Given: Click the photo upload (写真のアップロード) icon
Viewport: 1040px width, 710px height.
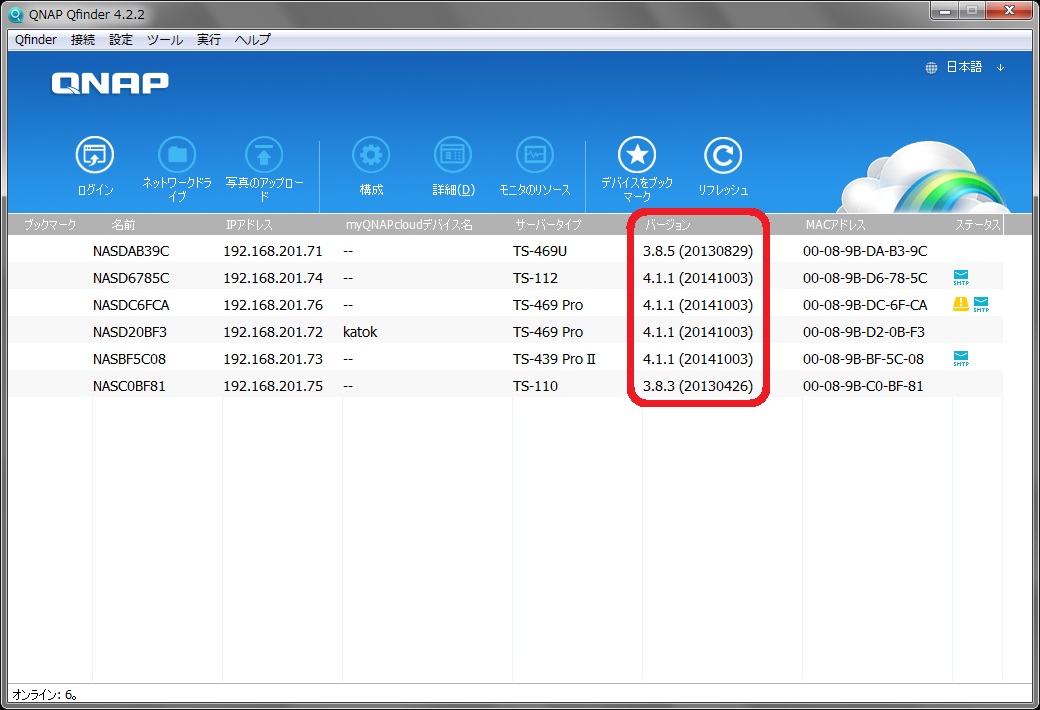Looking at the screenshot, I should tap(264, 155).
